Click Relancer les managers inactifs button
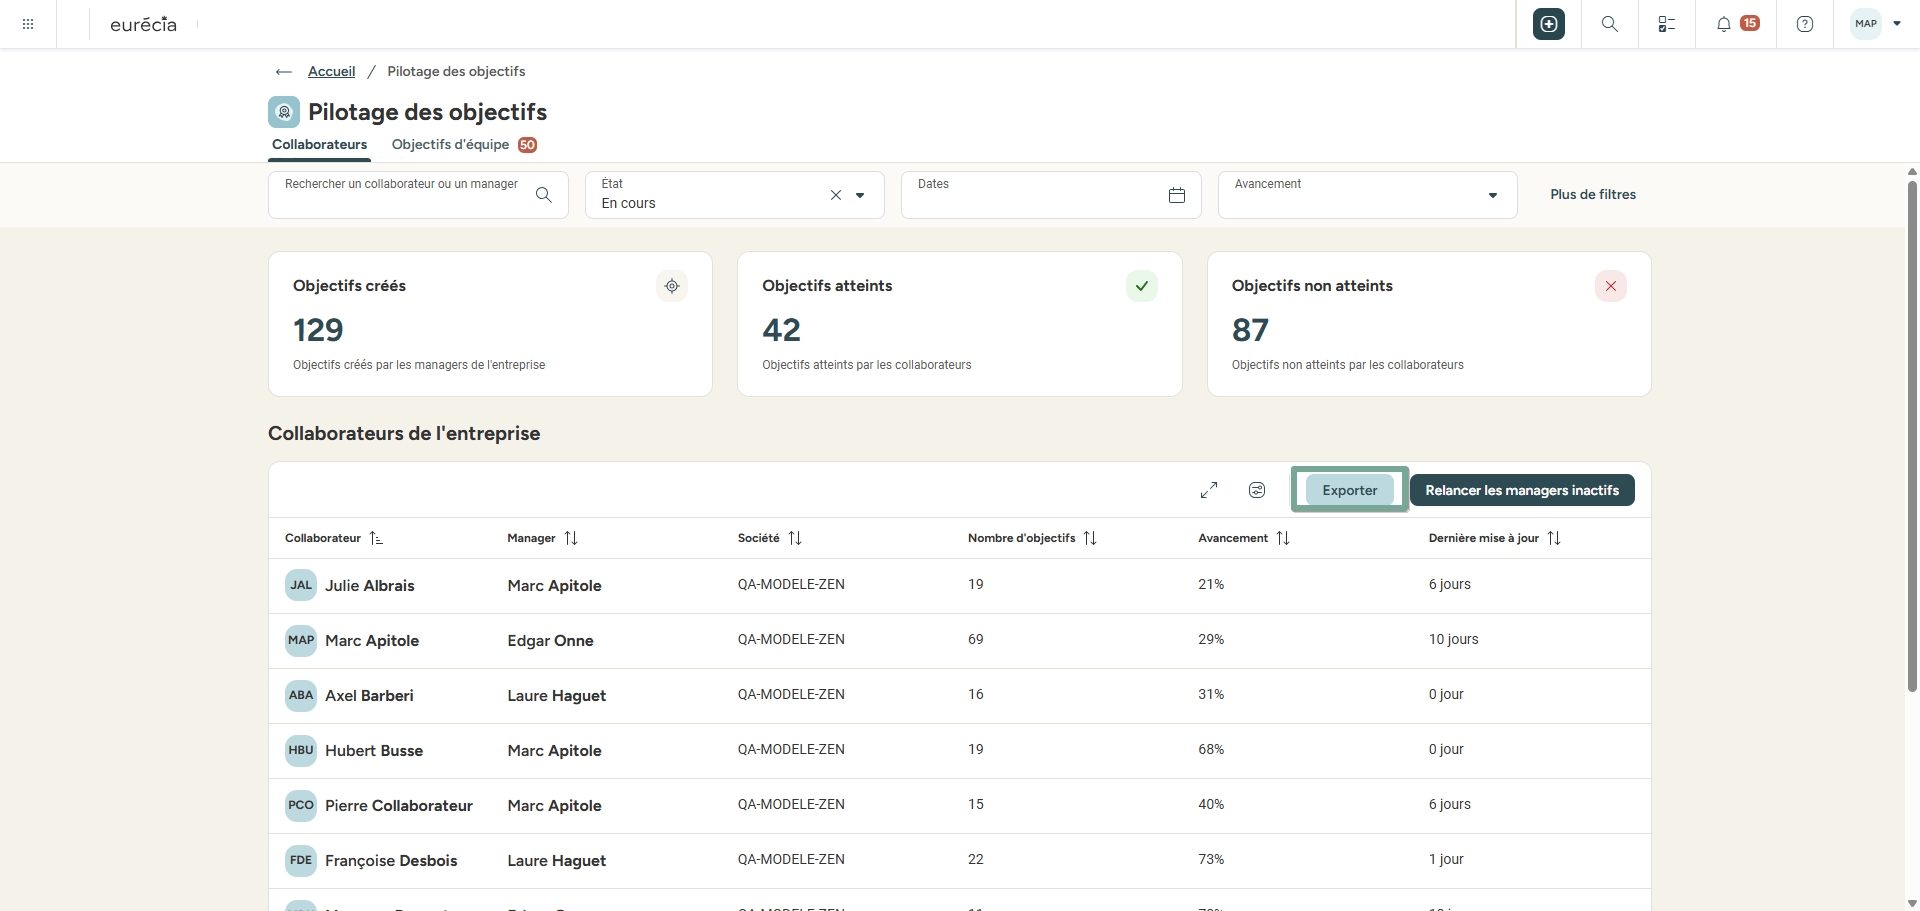 coord(1522,490)
